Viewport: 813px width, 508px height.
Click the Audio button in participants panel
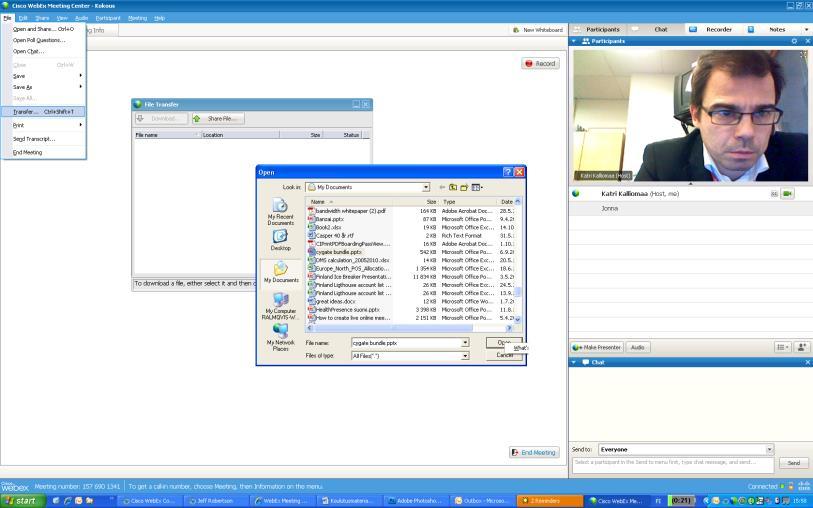click(x=637, y=347)
